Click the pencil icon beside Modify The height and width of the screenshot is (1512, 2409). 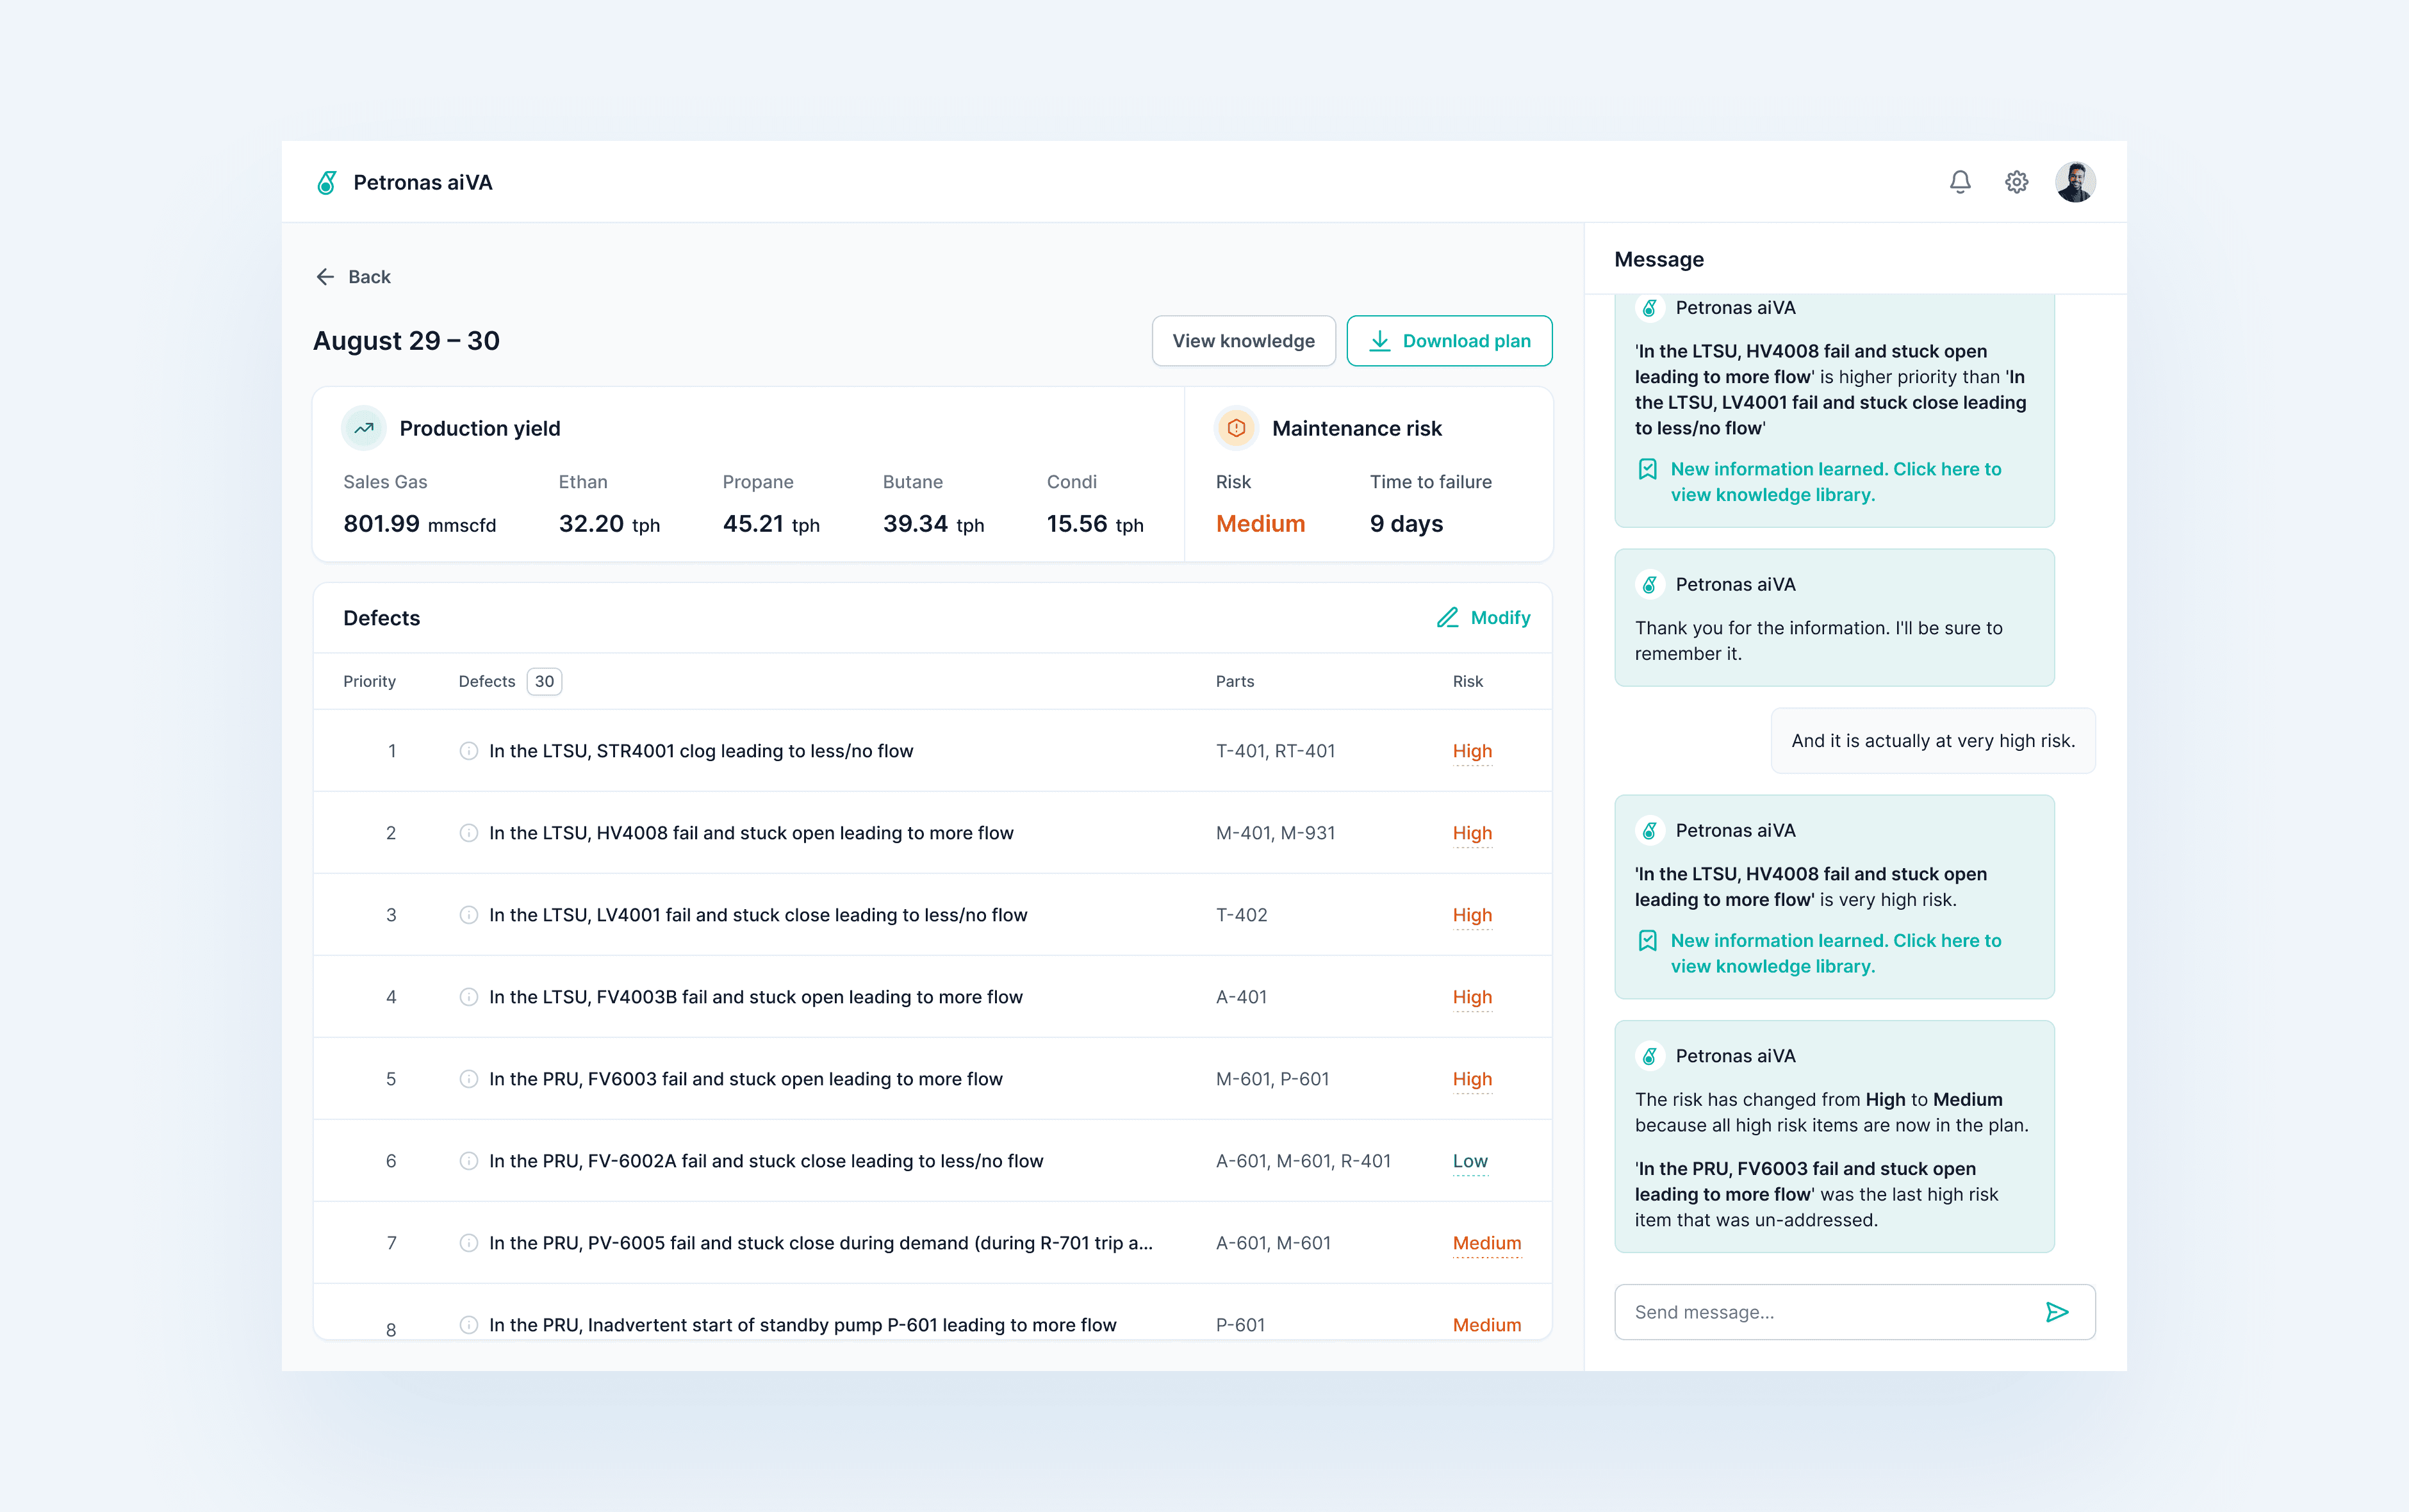point(1447,618)
